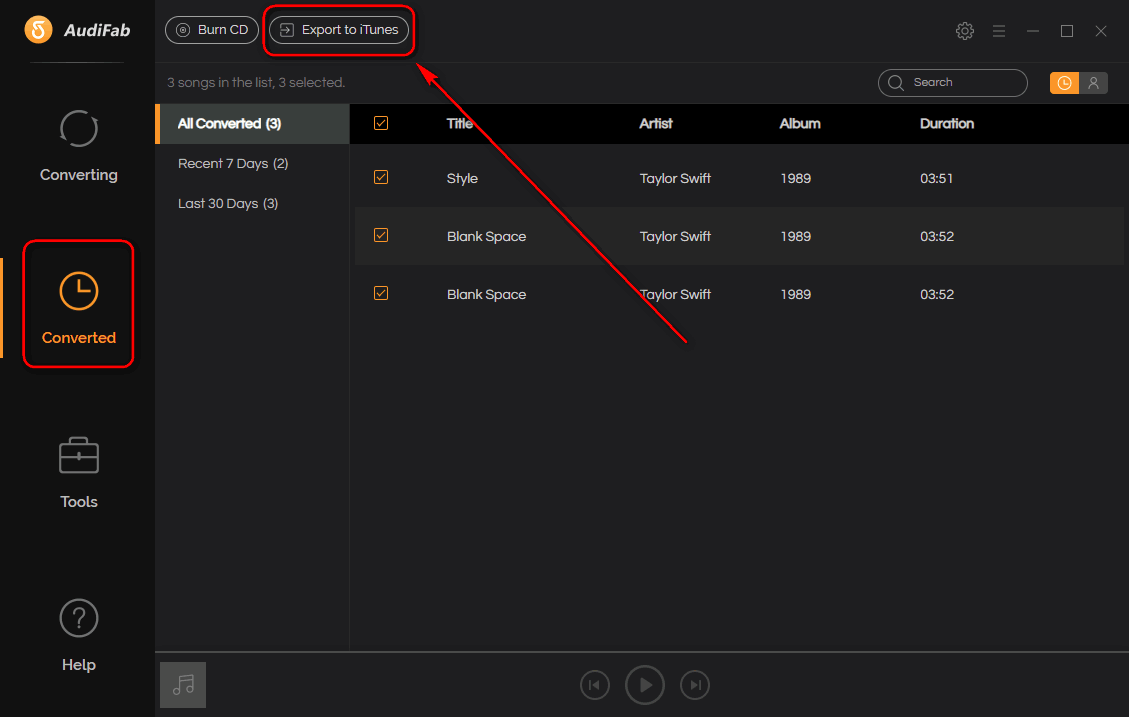
Task: Click the AudiFab logo icon
Action: [x=38, y=30]
